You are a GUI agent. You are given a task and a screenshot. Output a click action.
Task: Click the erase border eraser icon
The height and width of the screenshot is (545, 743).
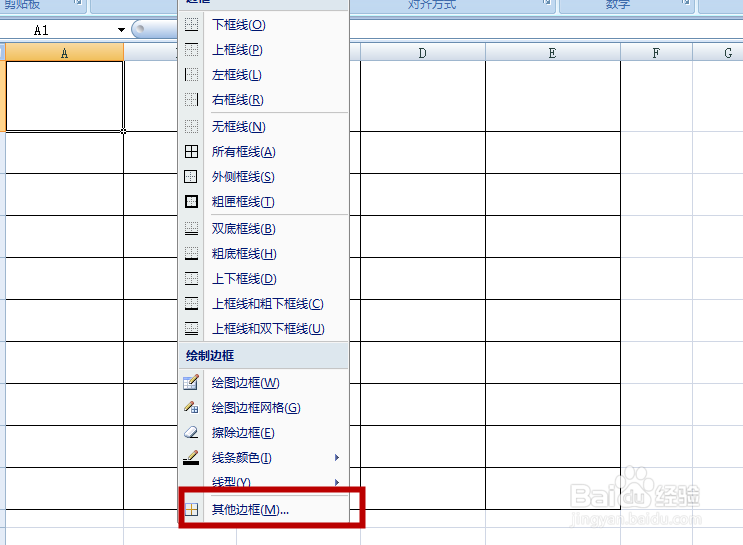tap(191, 433)
